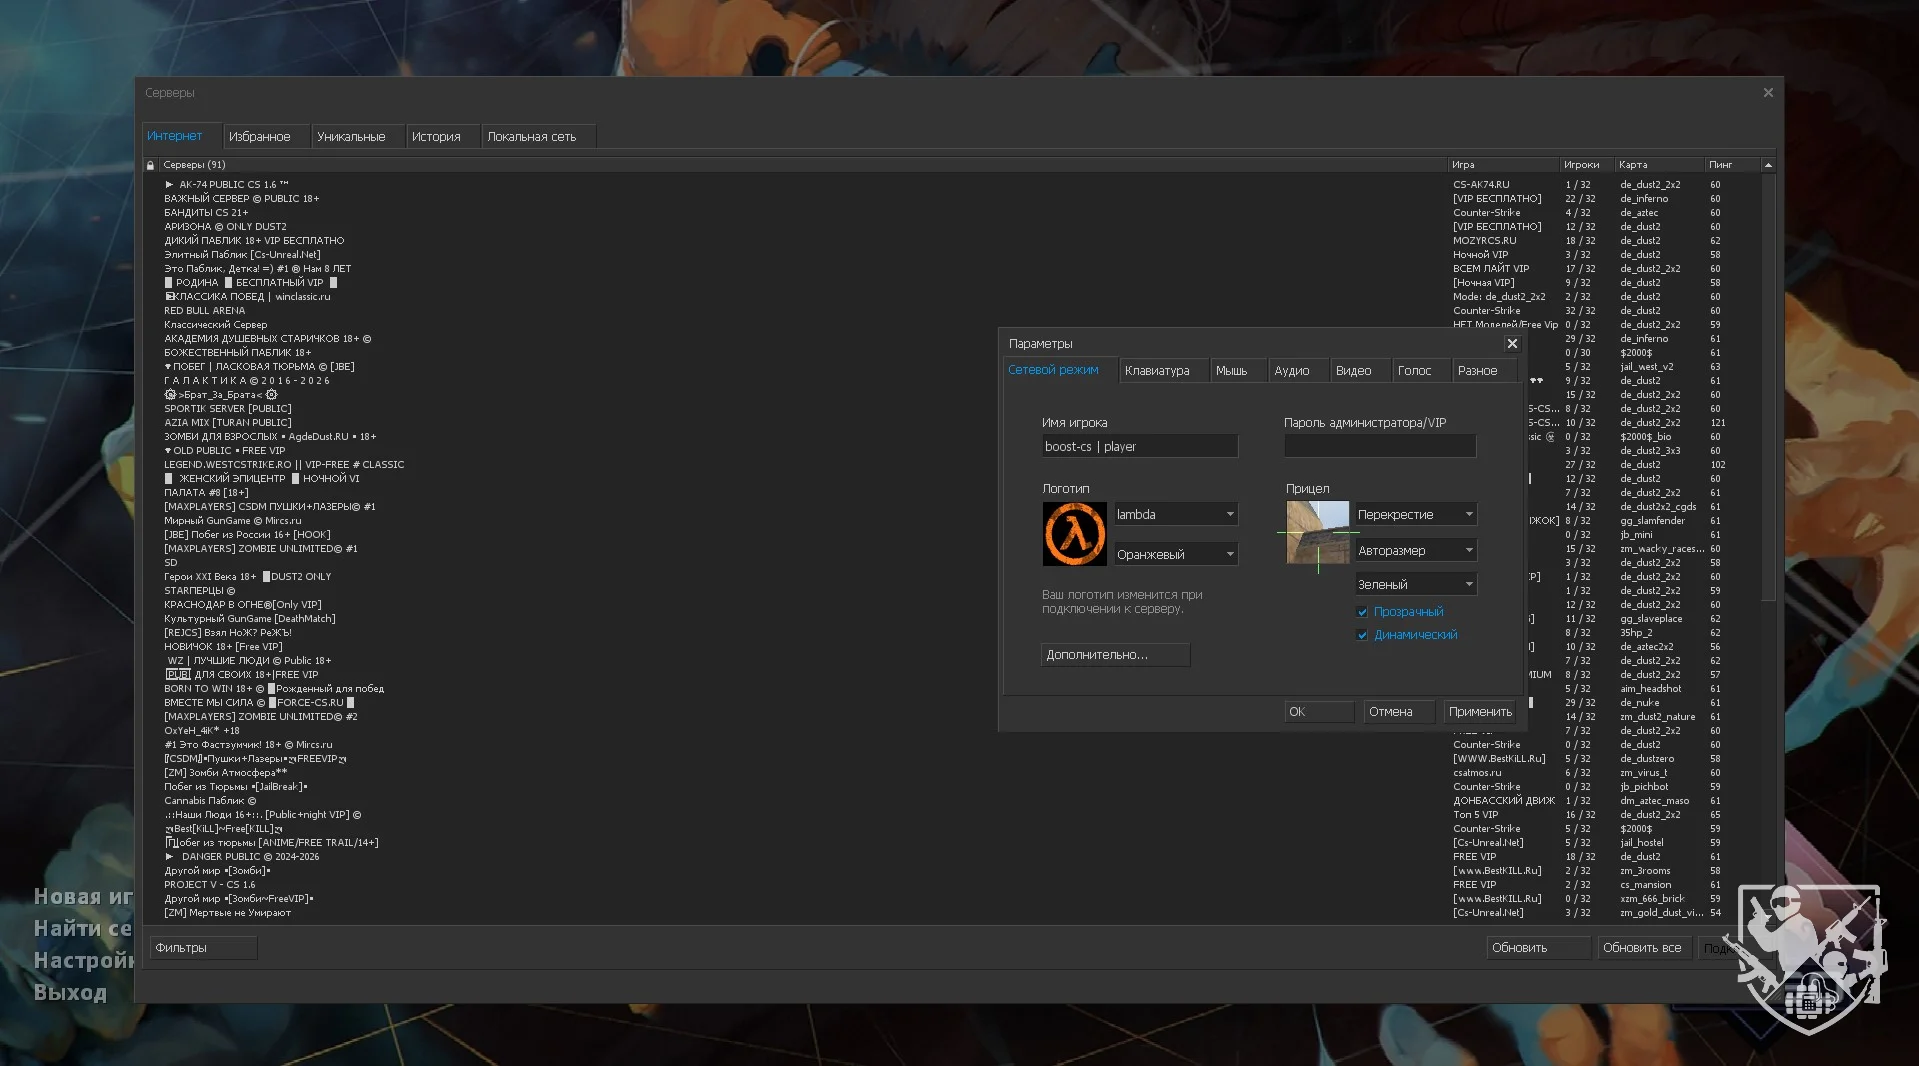Click the crosshair preview thumbnail

(x=1317, y=533)
